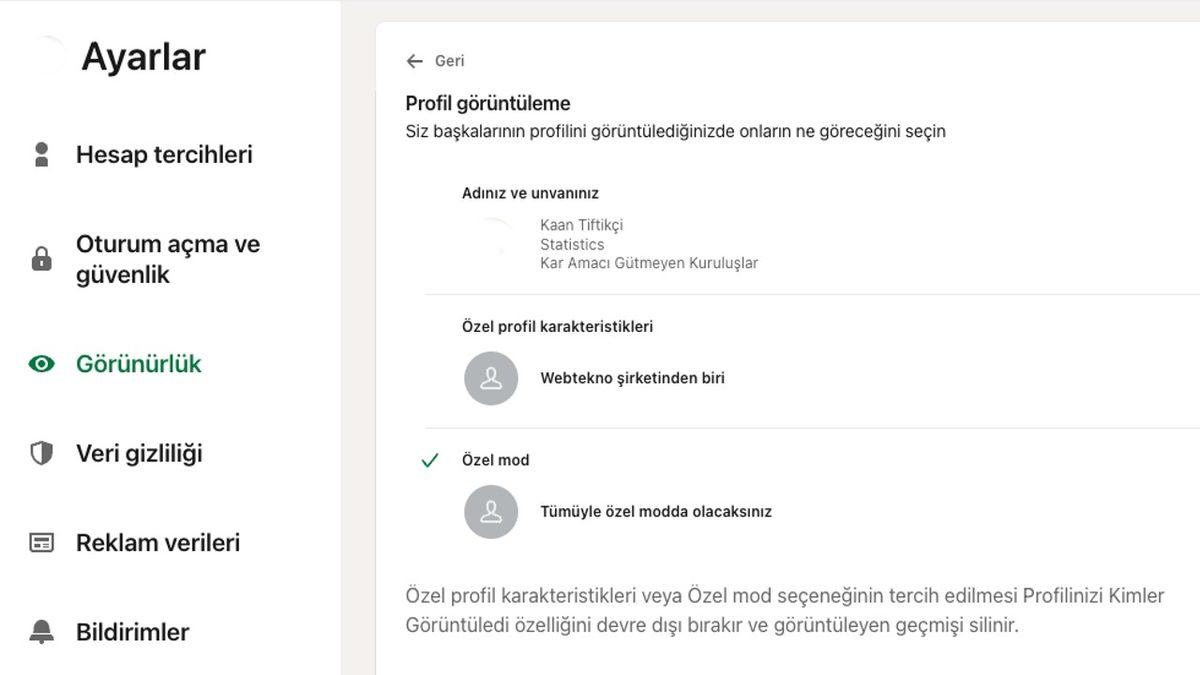Open the Oturum açma ve güvenlik section
Viewport: 1200px width, 675px height.
coord(167,258)
